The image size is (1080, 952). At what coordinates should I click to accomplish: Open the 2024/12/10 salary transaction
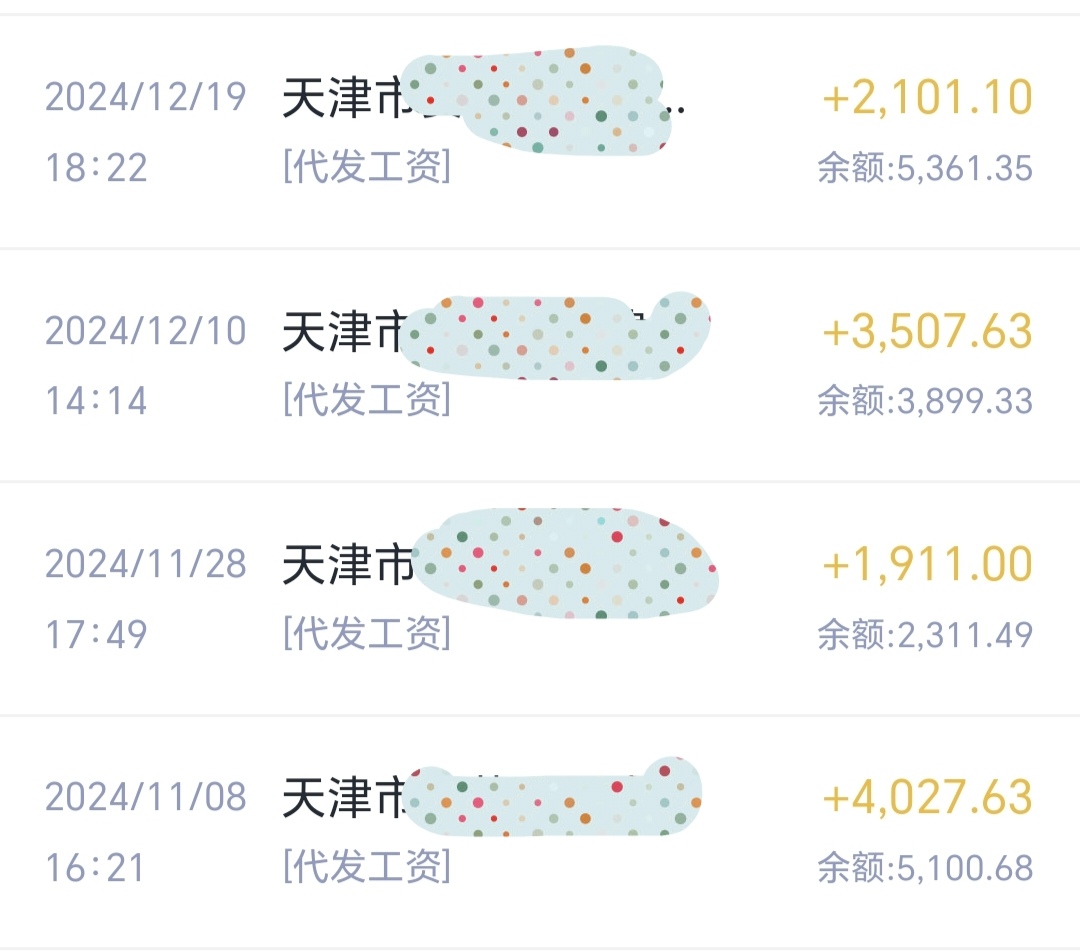[x=540, y=366]
